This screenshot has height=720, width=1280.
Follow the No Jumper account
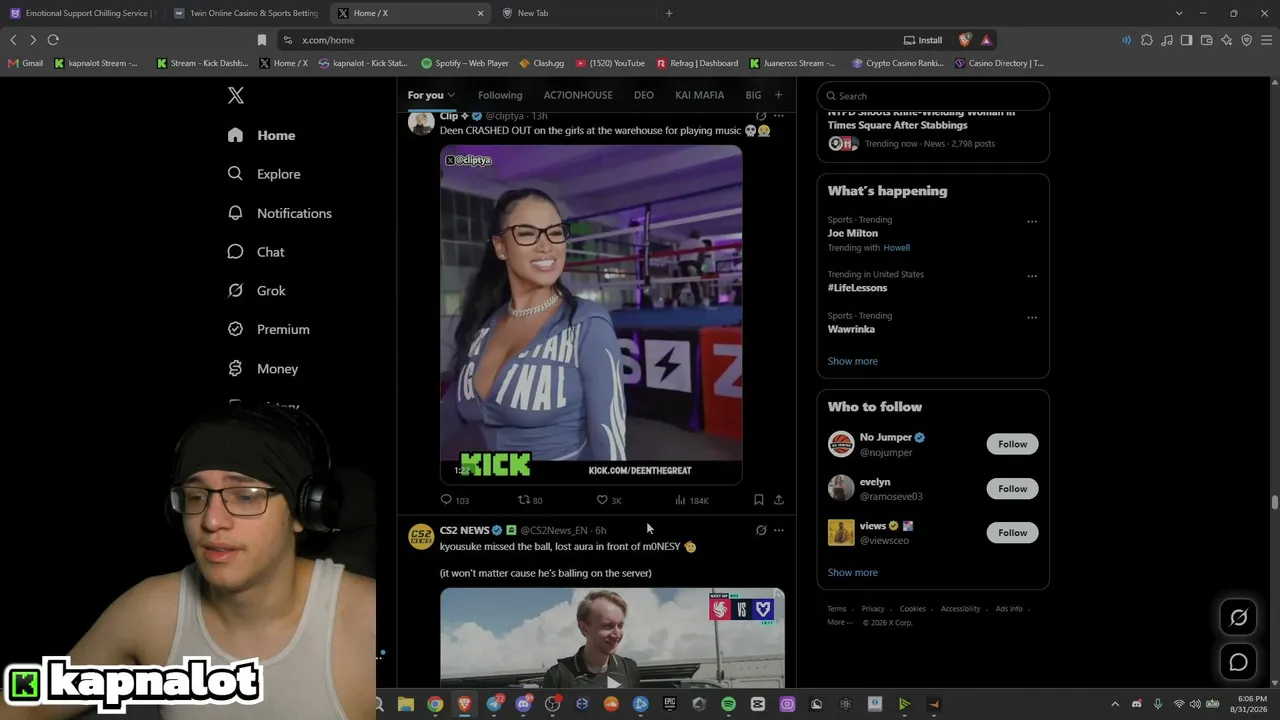tap(1012, 444)
